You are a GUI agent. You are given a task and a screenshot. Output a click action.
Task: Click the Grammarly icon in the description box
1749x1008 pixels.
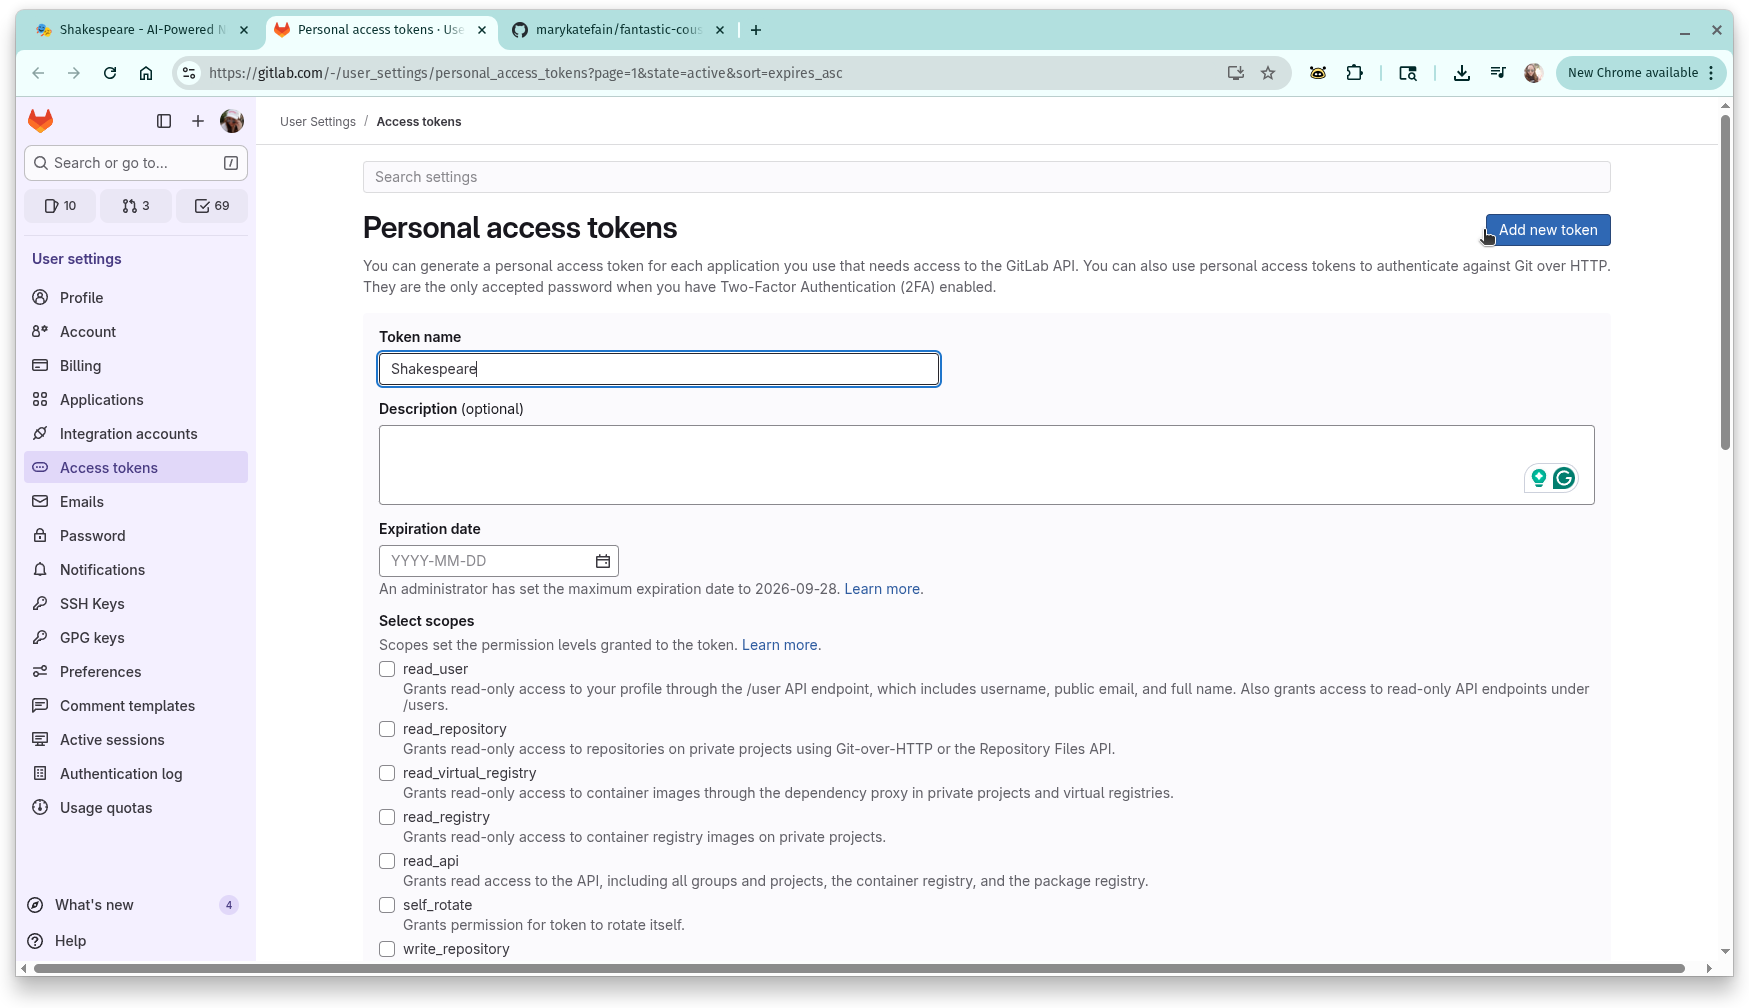point(1562,478)
